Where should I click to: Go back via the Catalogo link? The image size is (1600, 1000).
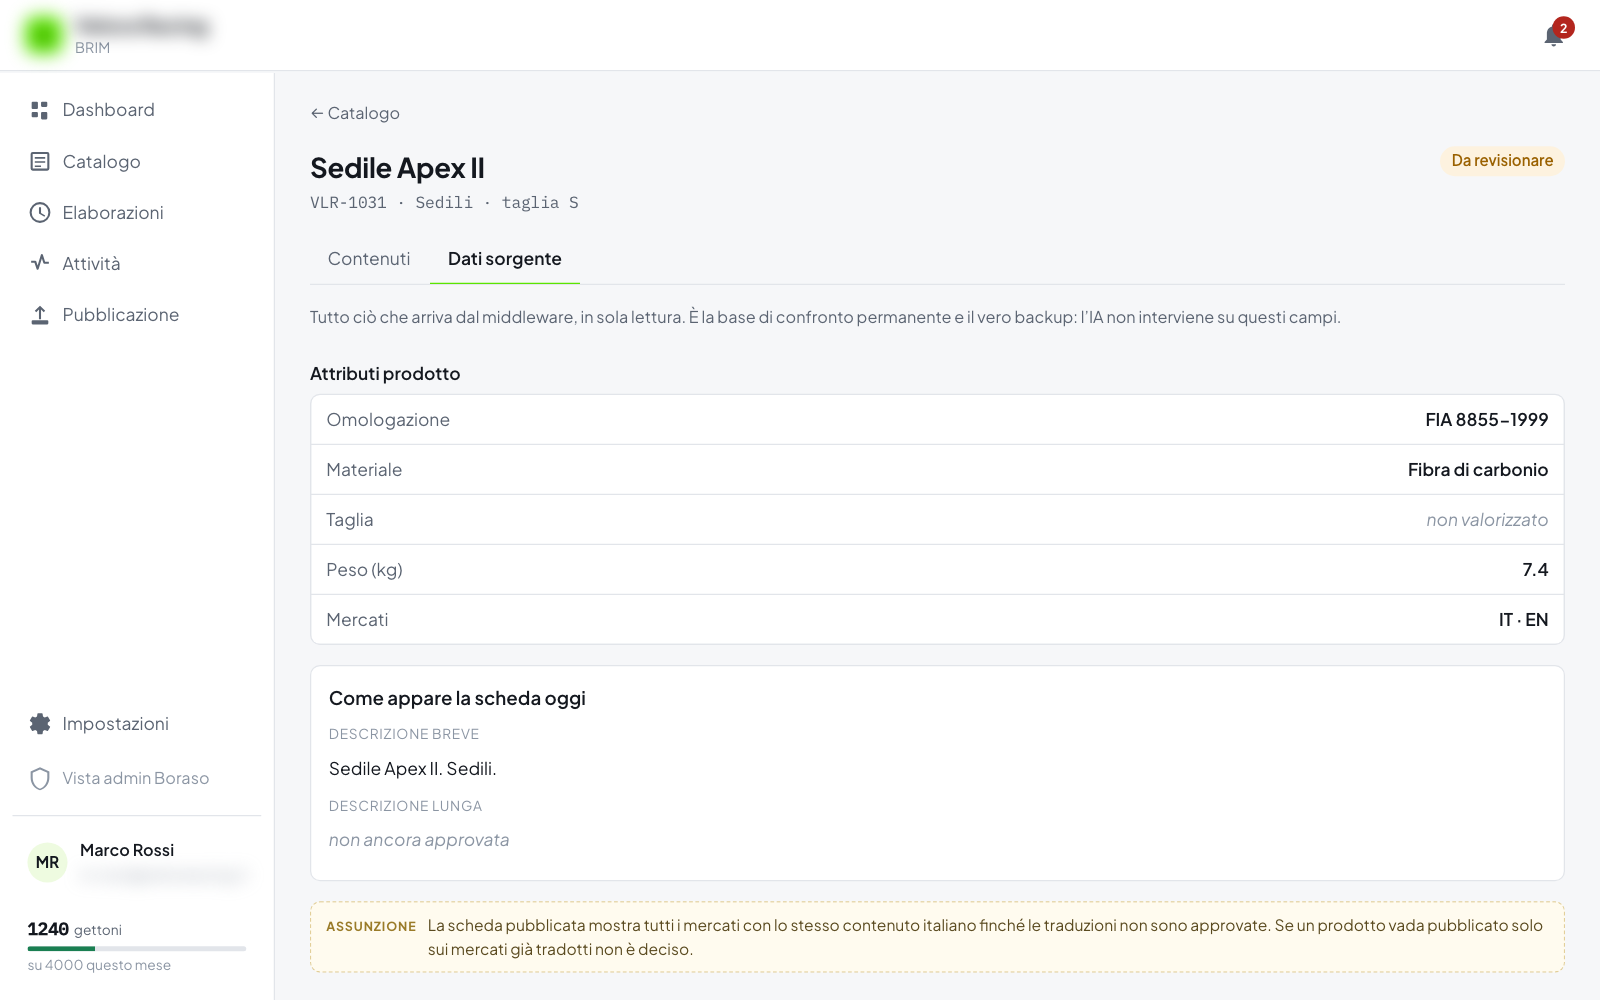[355, 113]
